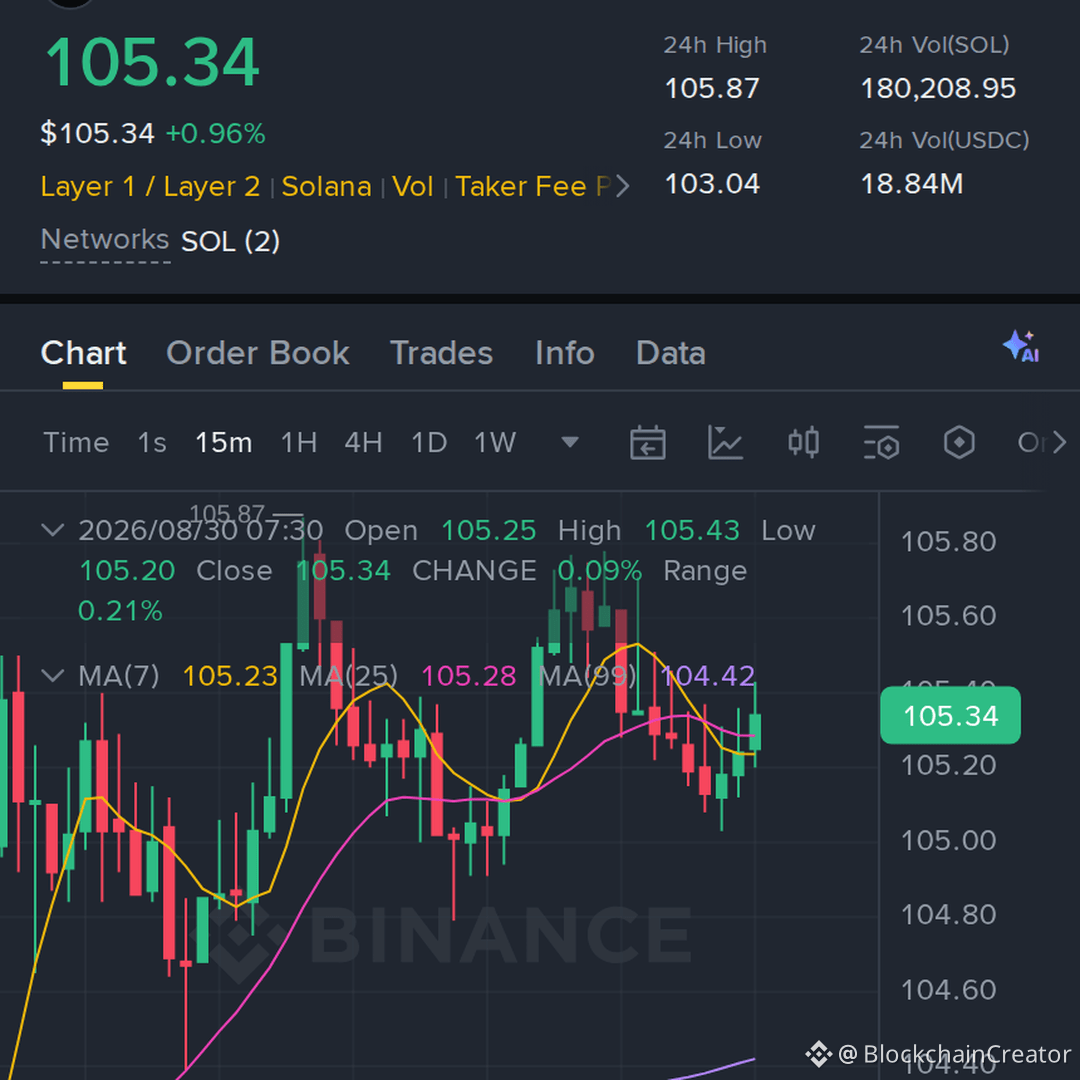Tap the large 105.34 current price
This screenshot has width=1080, height=1080.
point(152,63)
